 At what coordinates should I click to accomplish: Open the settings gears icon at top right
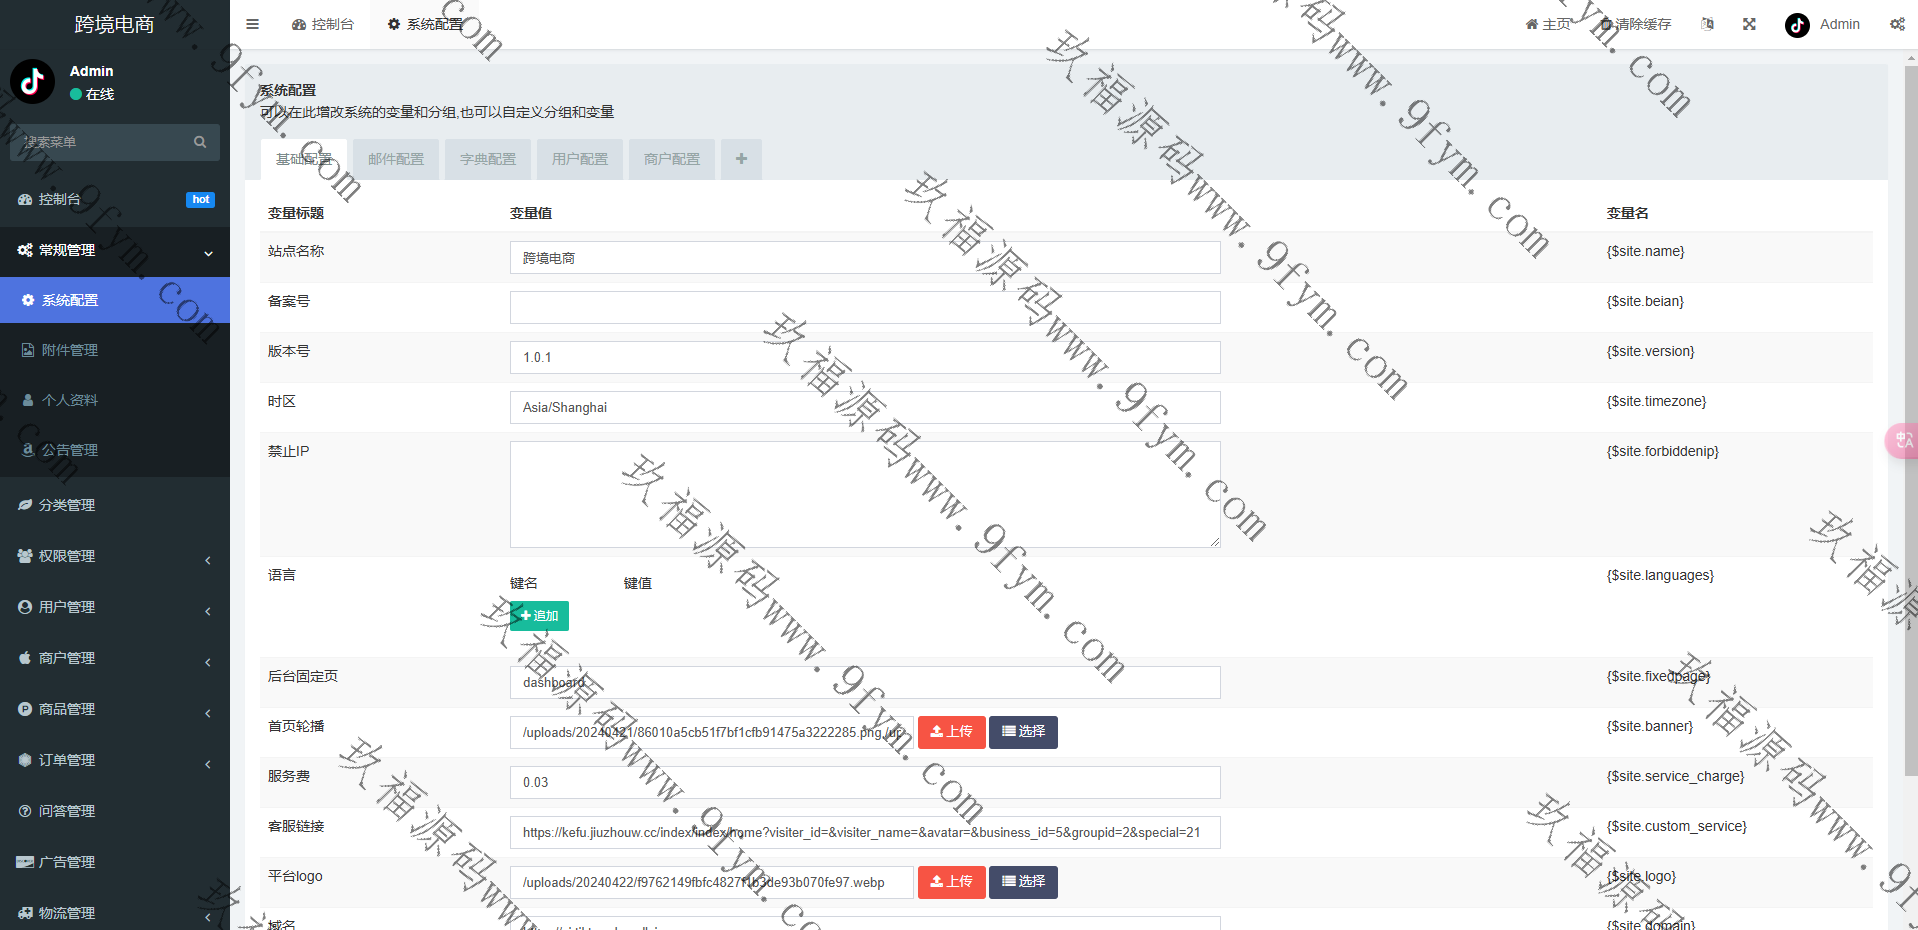tap(1897, 24)
